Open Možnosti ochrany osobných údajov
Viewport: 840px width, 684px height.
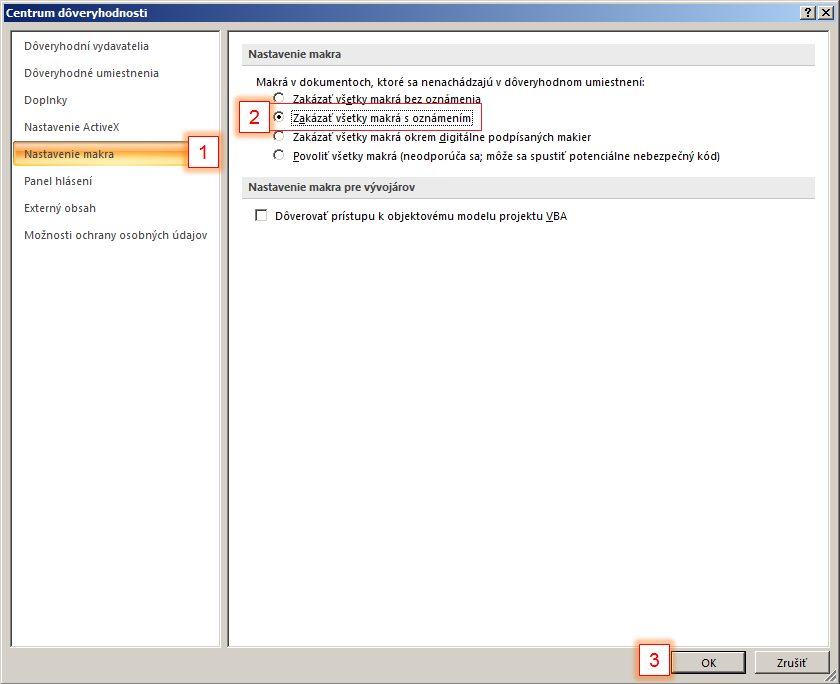click(116, 235)
